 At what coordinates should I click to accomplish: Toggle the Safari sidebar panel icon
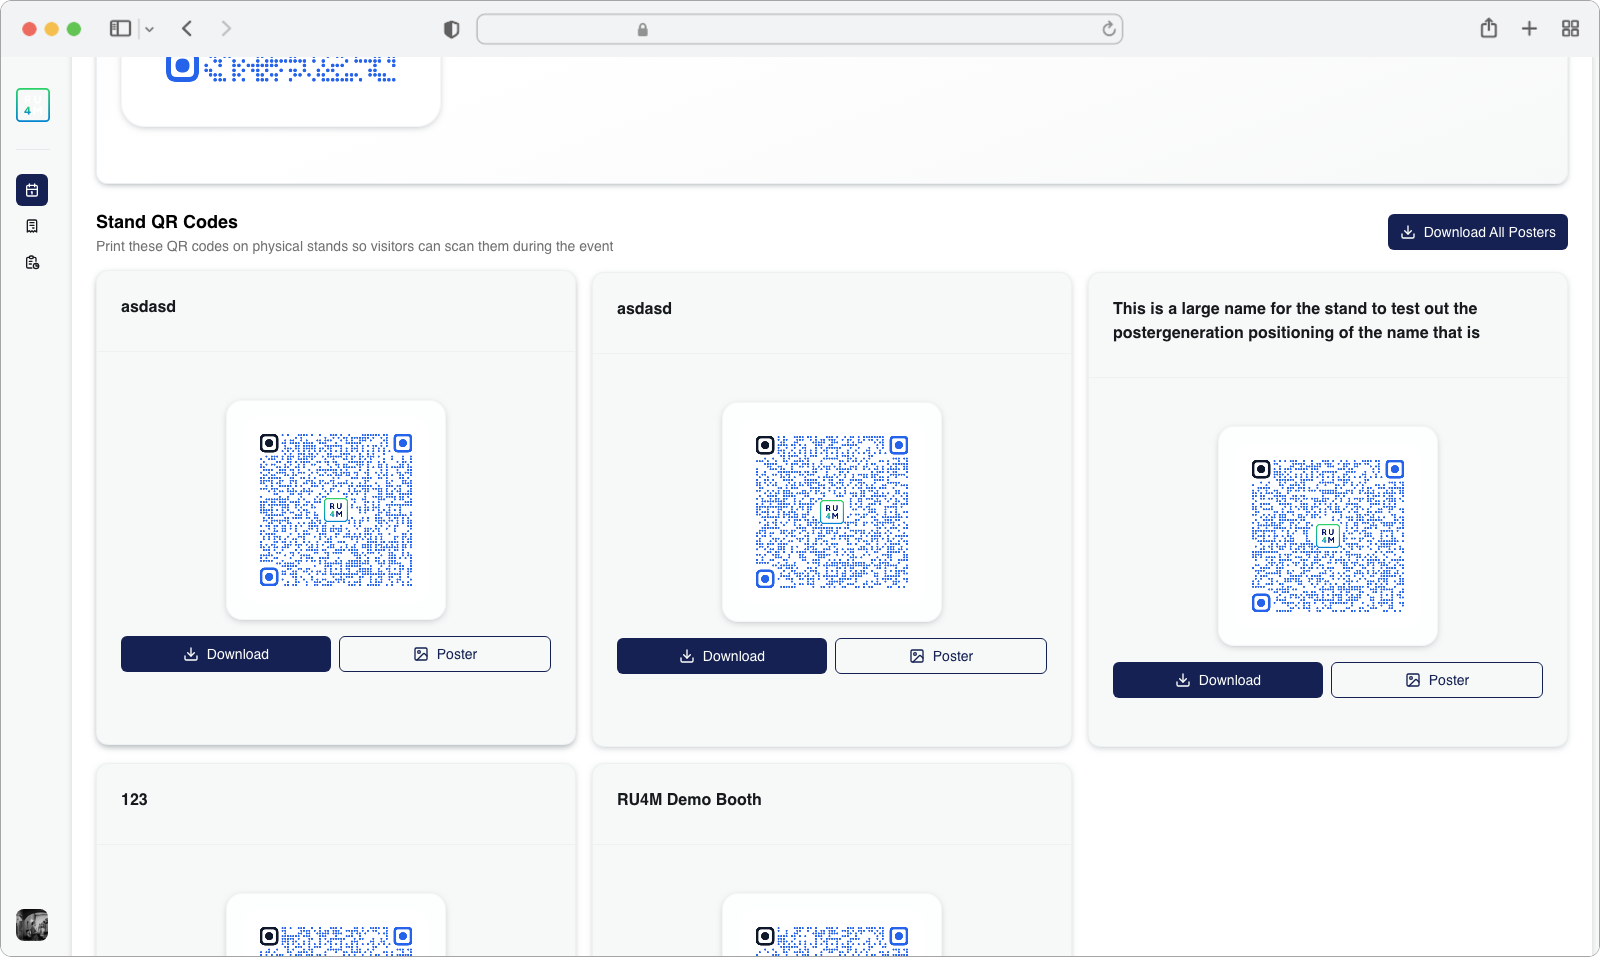point(120,29)
